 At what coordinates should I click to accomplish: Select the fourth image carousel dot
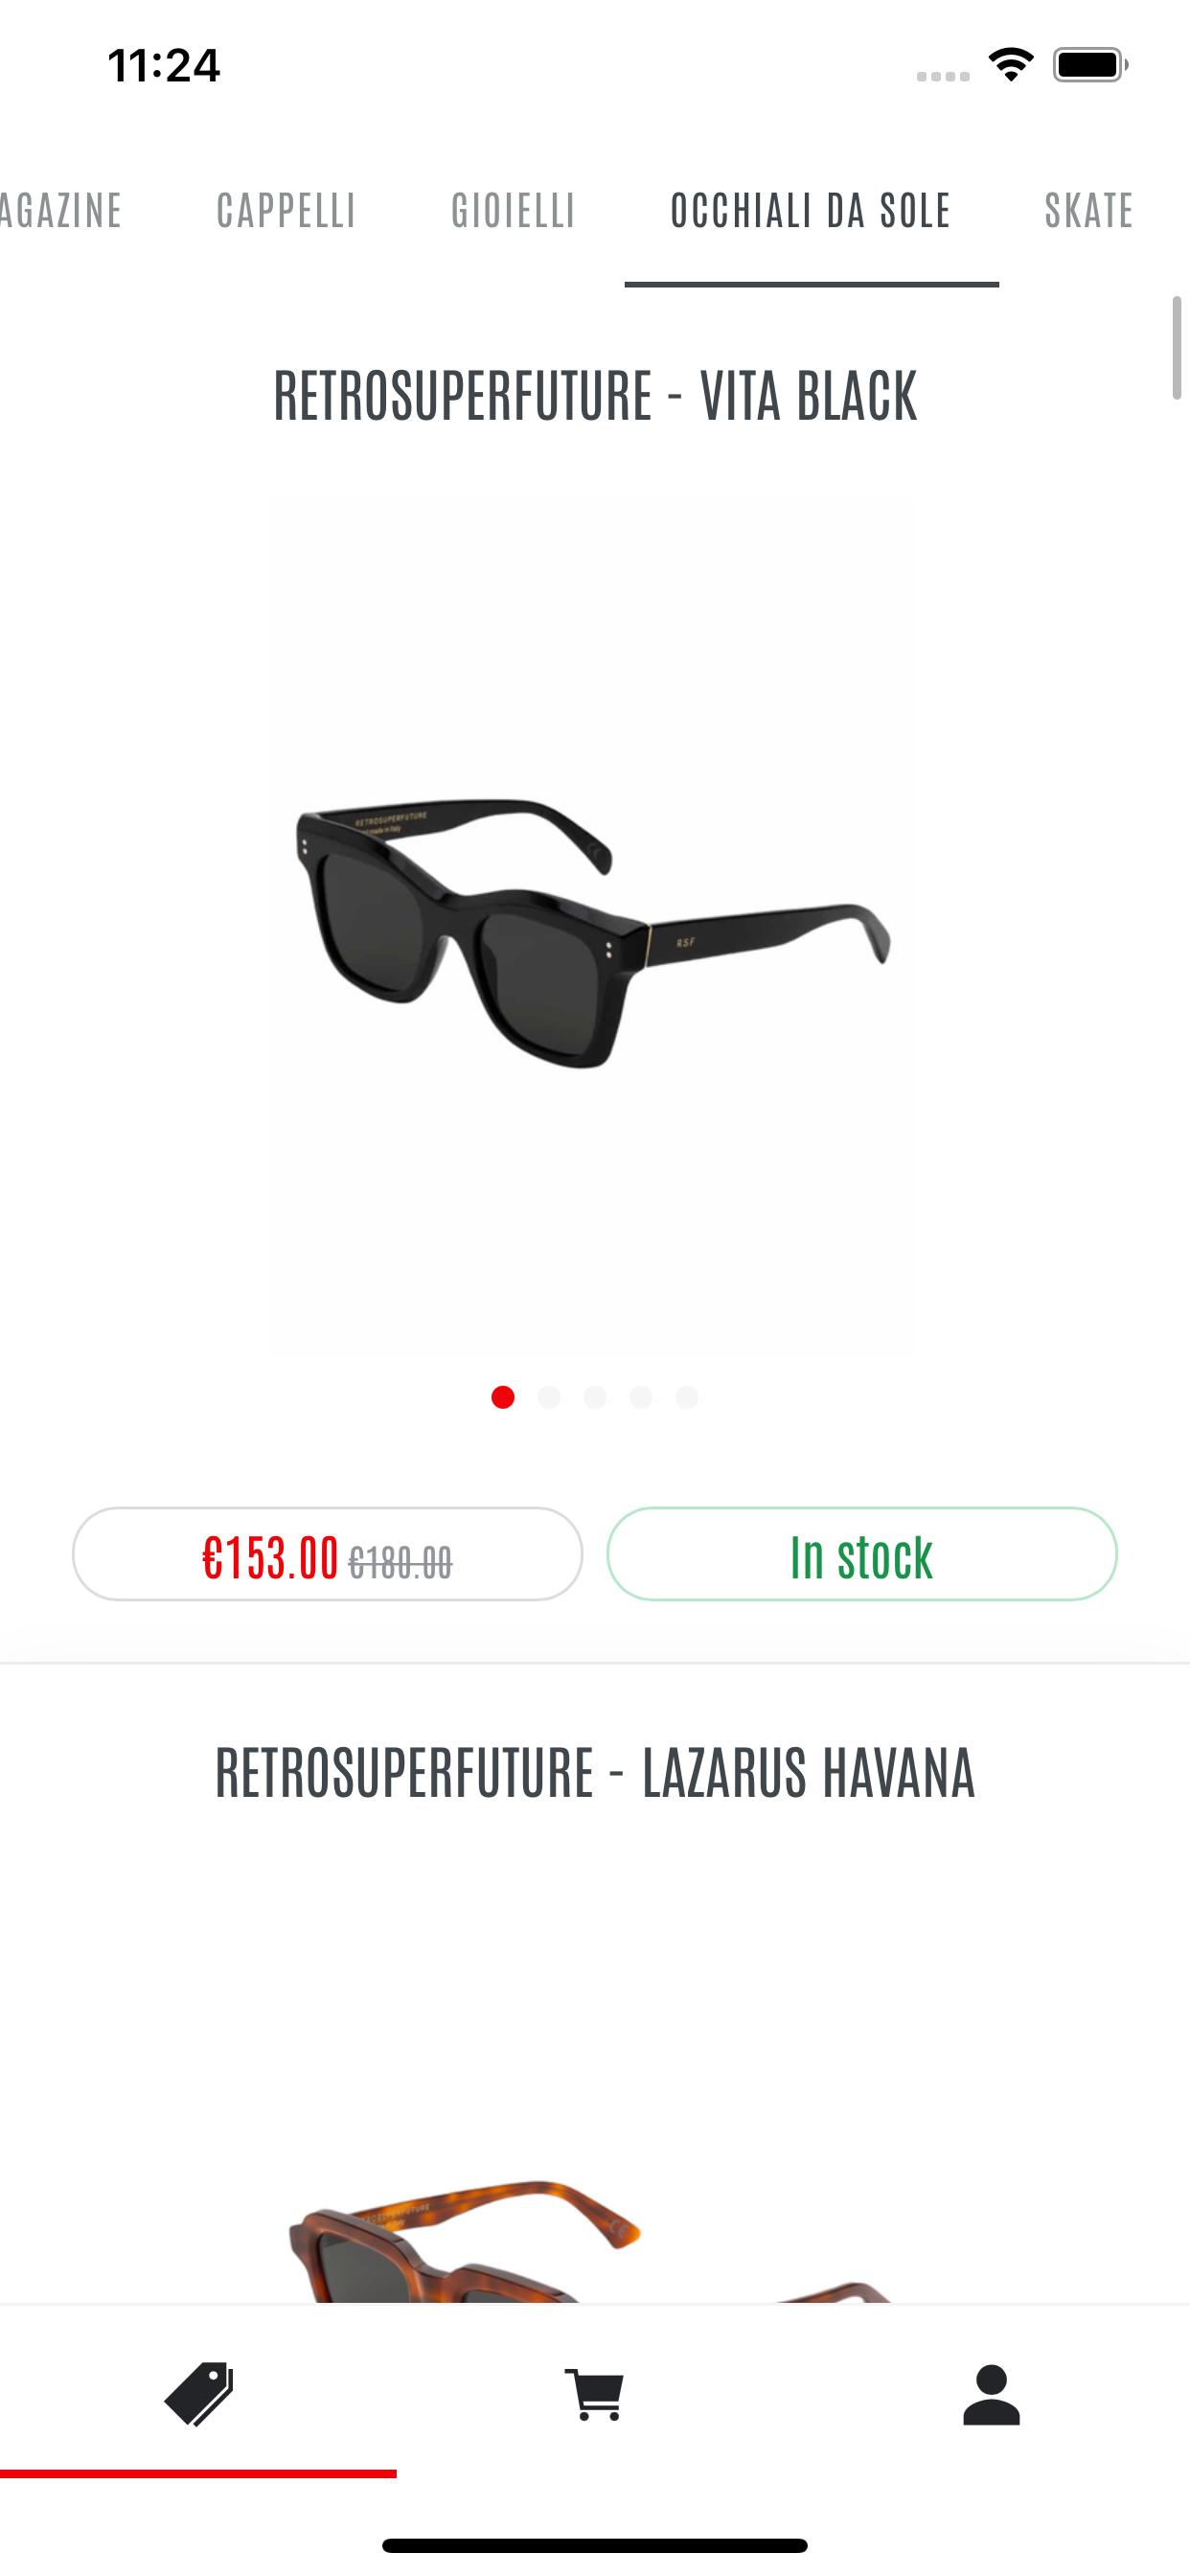coord(641,1397)
